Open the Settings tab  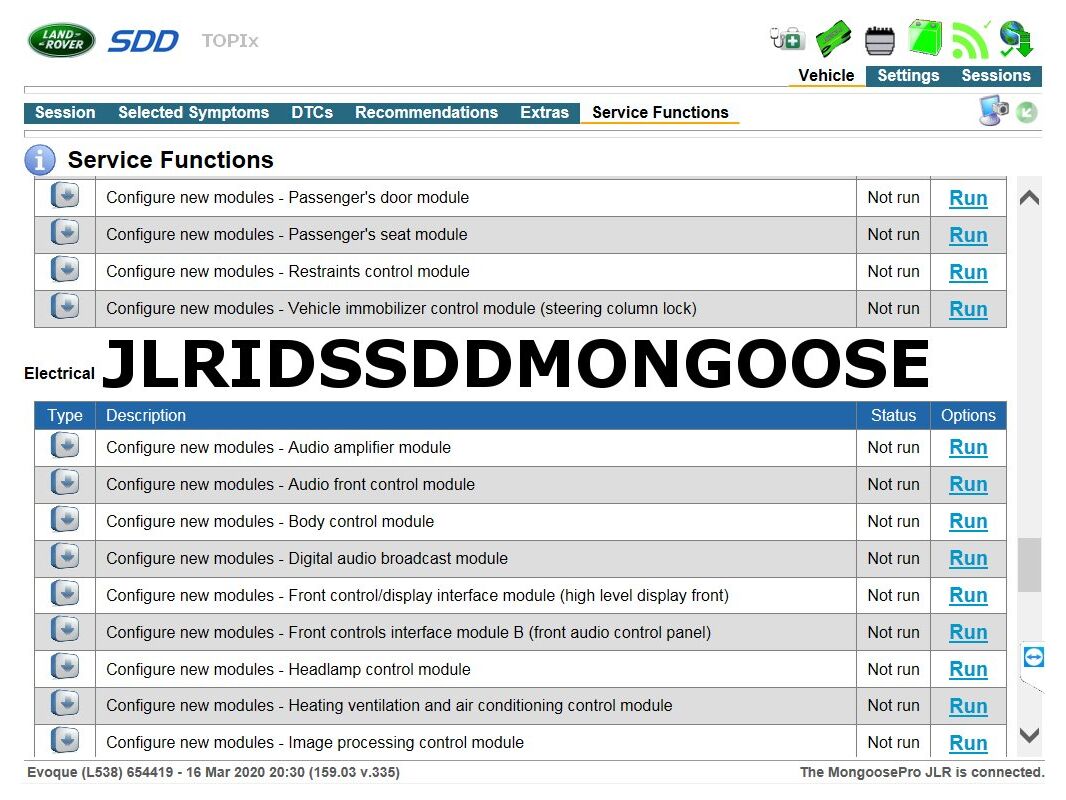click(x=908, y=75)
